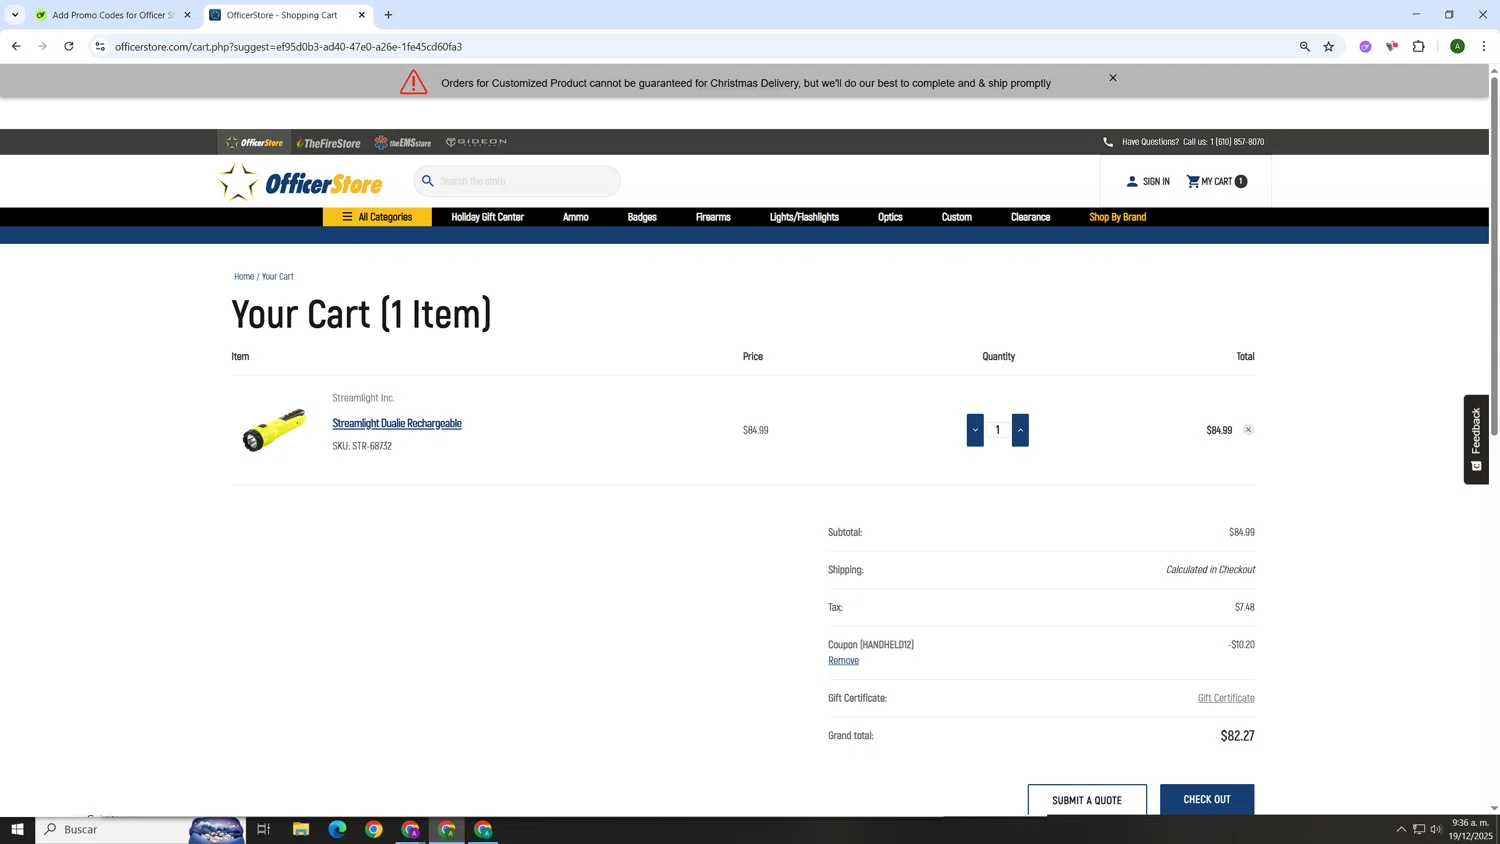1500x844 pixels.
Task: Decrease item quantity with down arrow
Action: [x=975, y=430]
